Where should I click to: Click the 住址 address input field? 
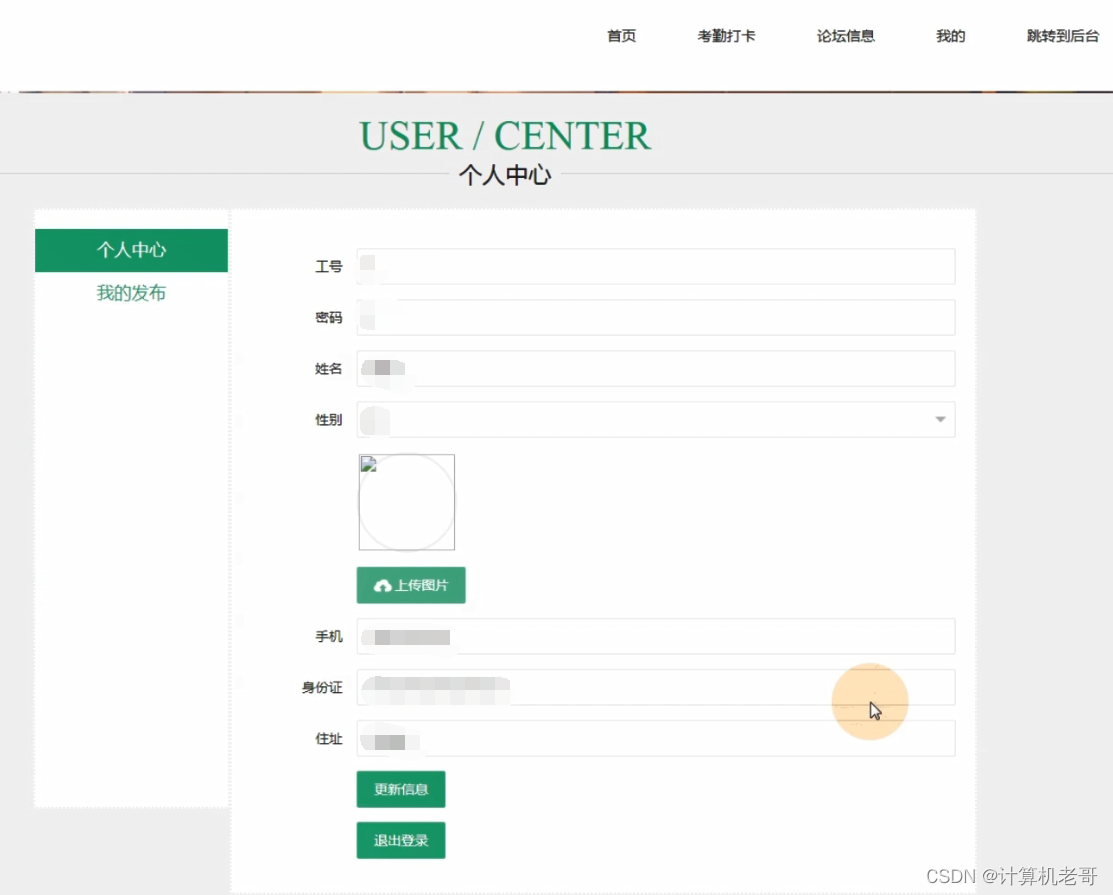pyautogui.click(x=656, y=738)
